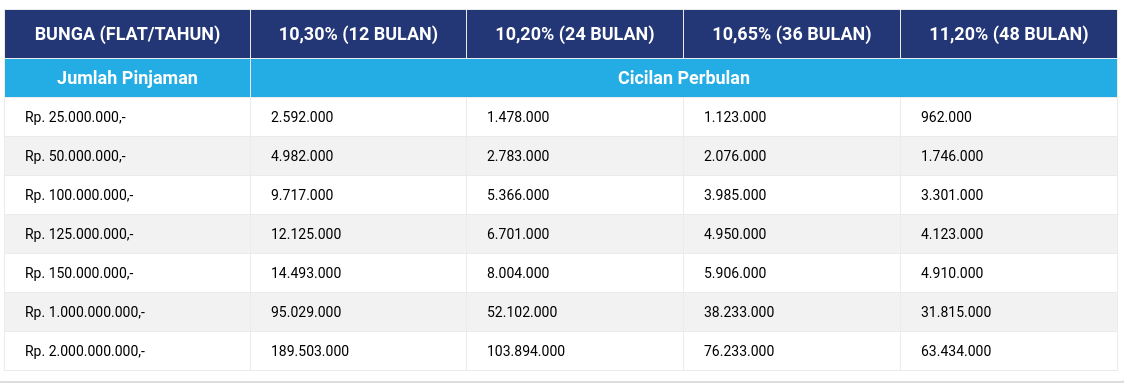The height and width of the screenshot is (383, 1124).
Task: Select the 10,30% (12 BULAN) column header
Action: tap(358, 34)
